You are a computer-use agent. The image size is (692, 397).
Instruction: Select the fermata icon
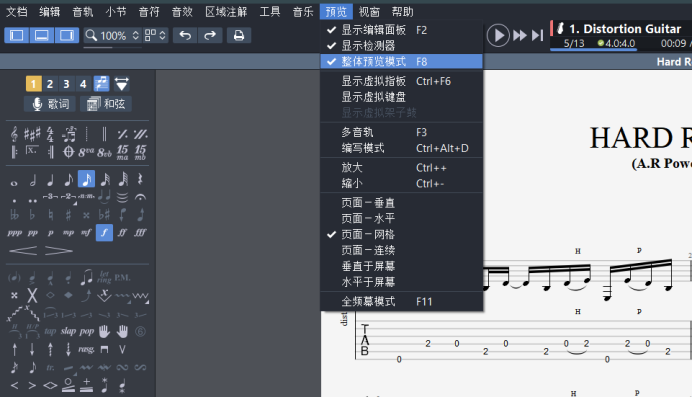(140, 197)
